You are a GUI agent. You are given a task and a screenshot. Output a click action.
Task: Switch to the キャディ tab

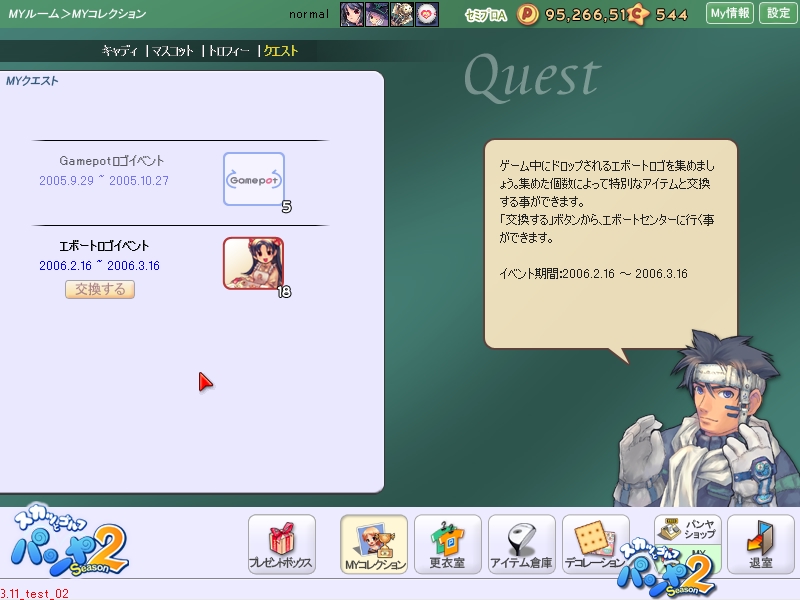click(119, 50)
